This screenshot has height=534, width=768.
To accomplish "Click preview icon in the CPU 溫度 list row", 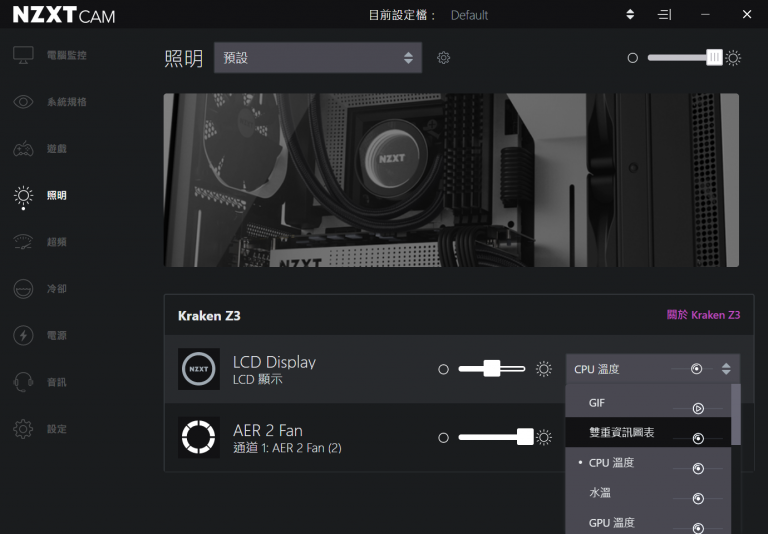I will click(x=698, y=468).
